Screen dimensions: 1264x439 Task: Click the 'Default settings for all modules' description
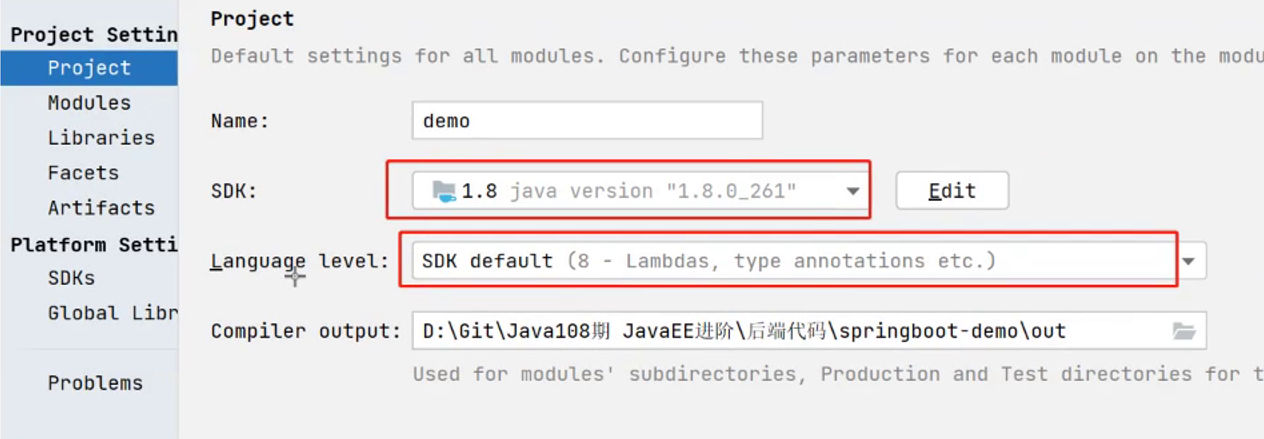[x=737, y=56]
